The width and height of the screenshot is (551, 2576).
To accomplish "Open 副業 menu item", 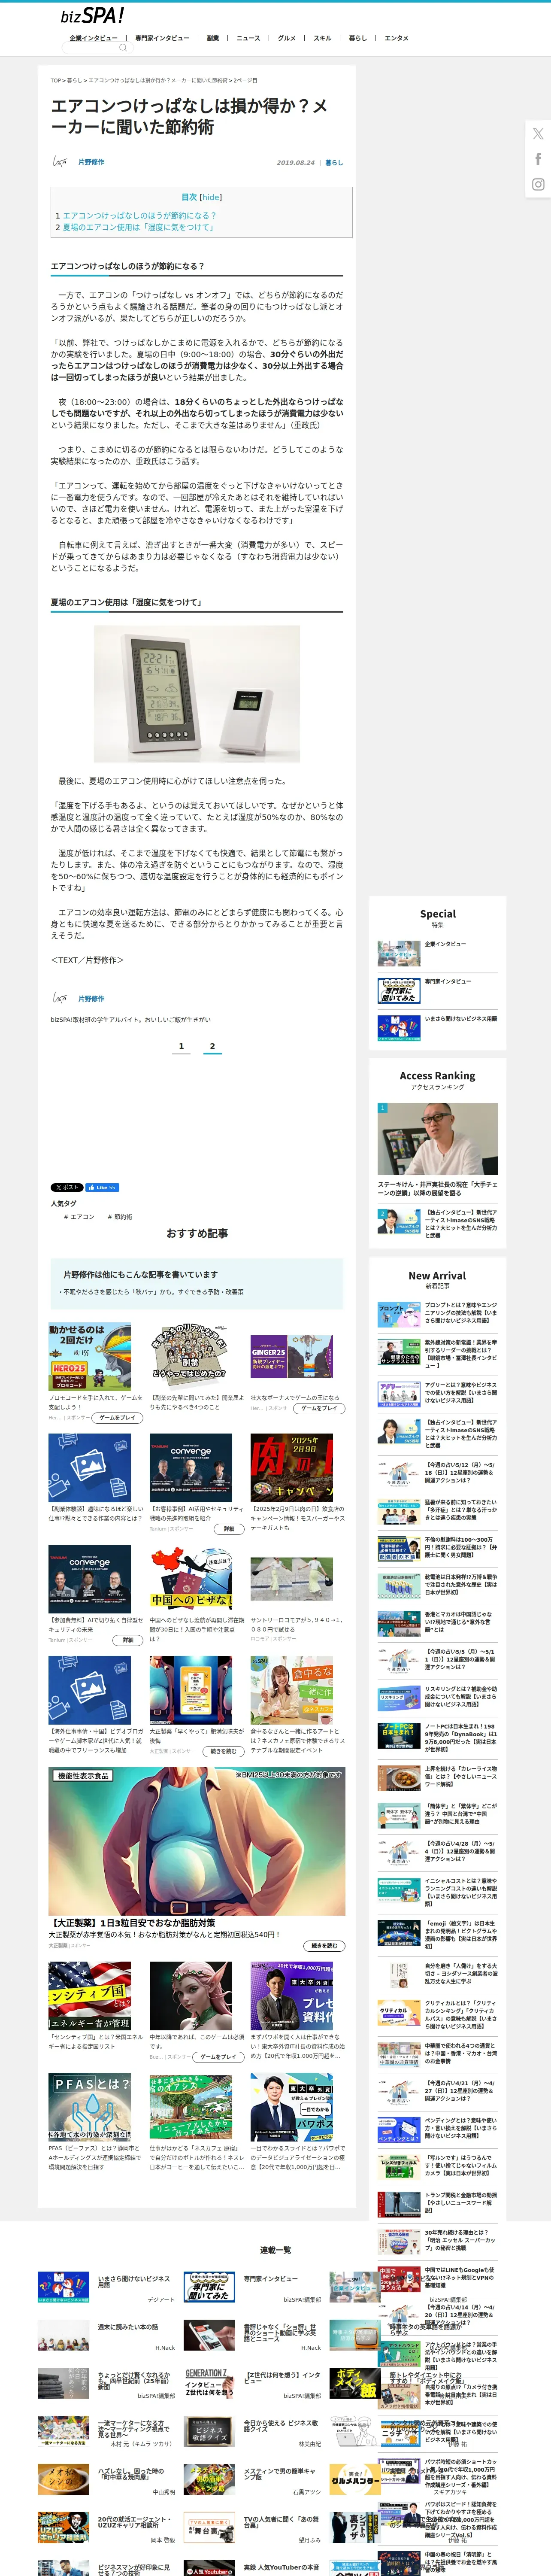I will click(213, 38).
